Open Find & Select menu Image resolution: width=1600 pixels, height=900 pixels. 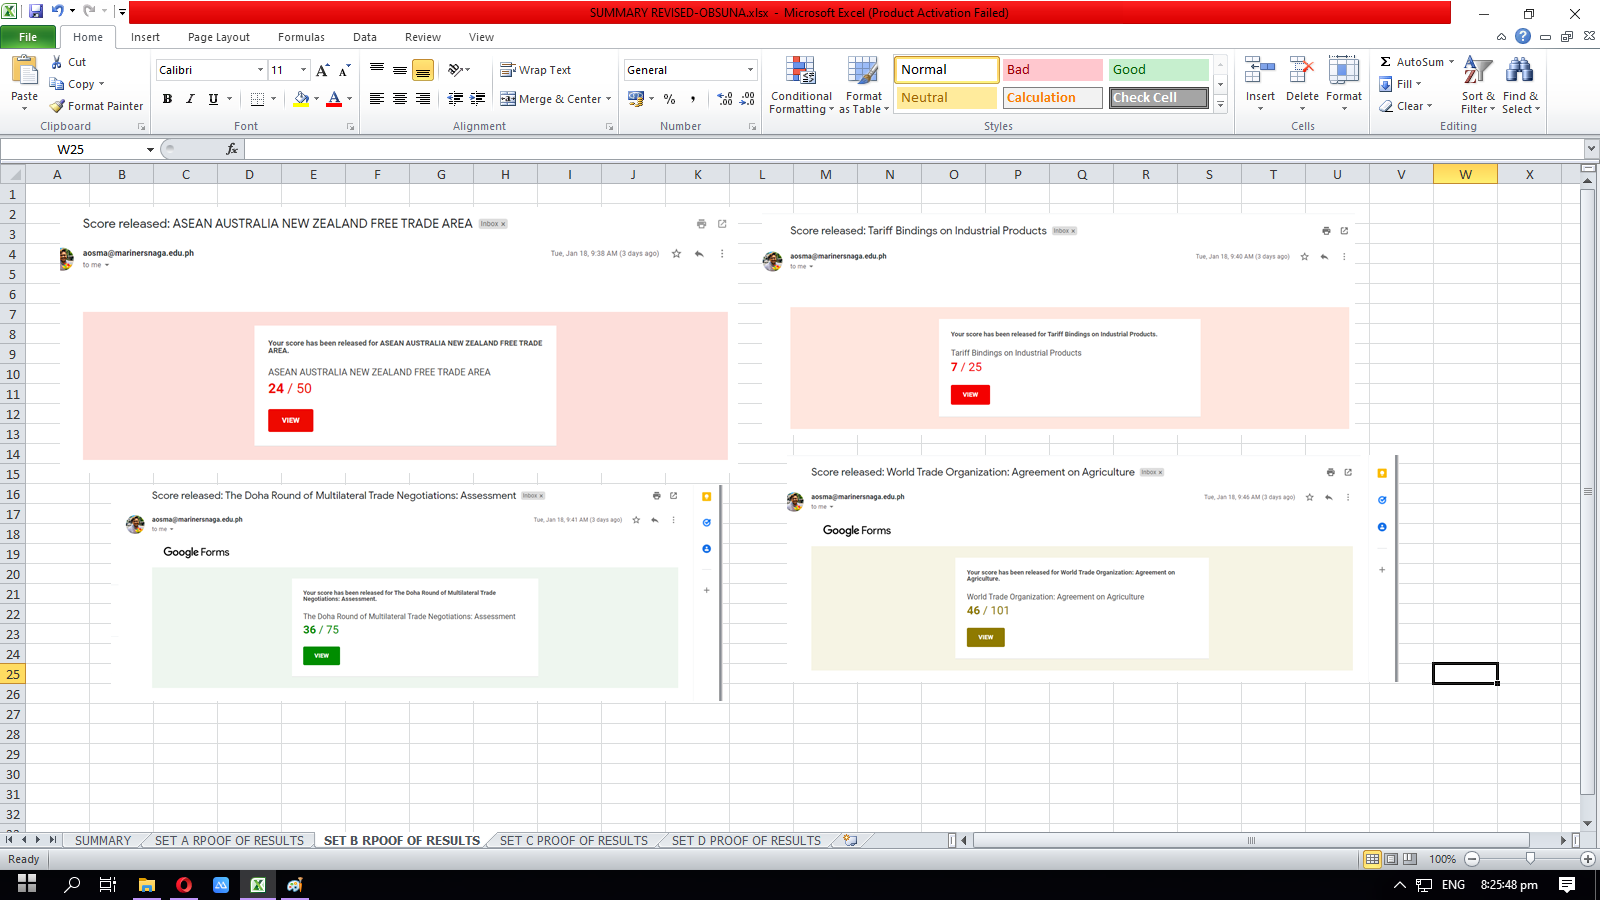click(1520, 85)
